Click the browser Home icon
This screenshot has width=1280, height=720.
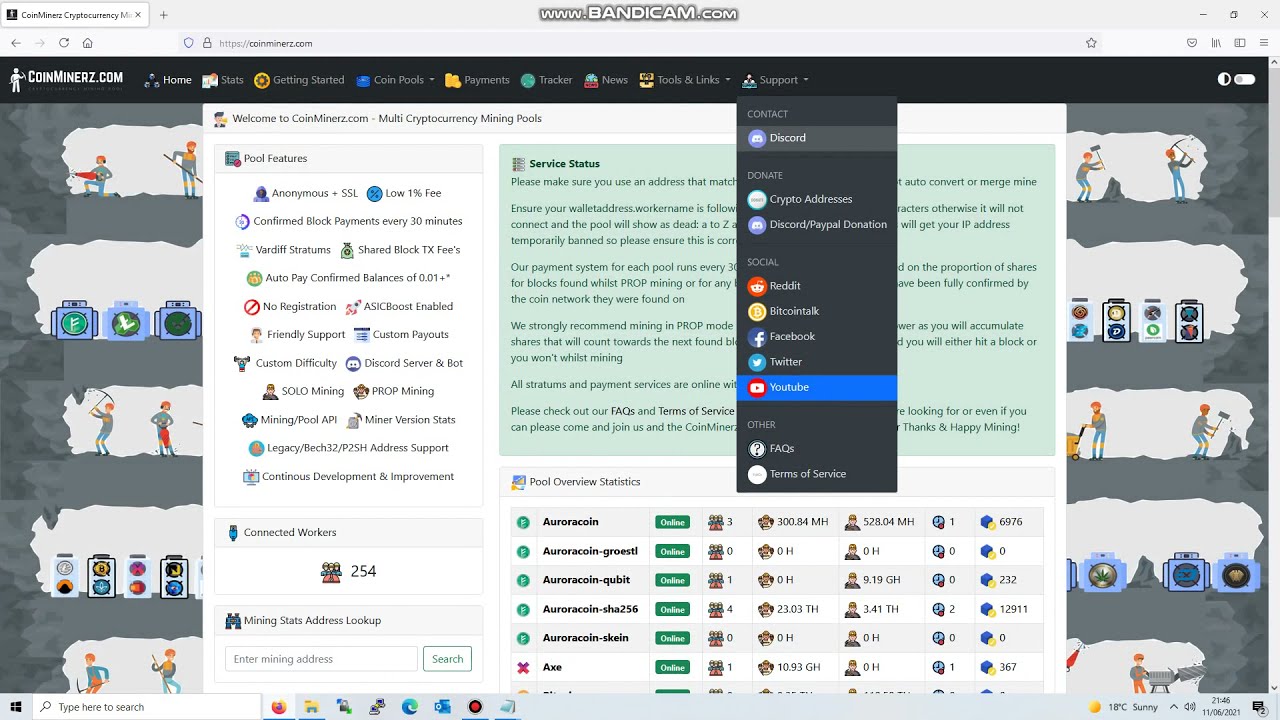pos(88,43)
